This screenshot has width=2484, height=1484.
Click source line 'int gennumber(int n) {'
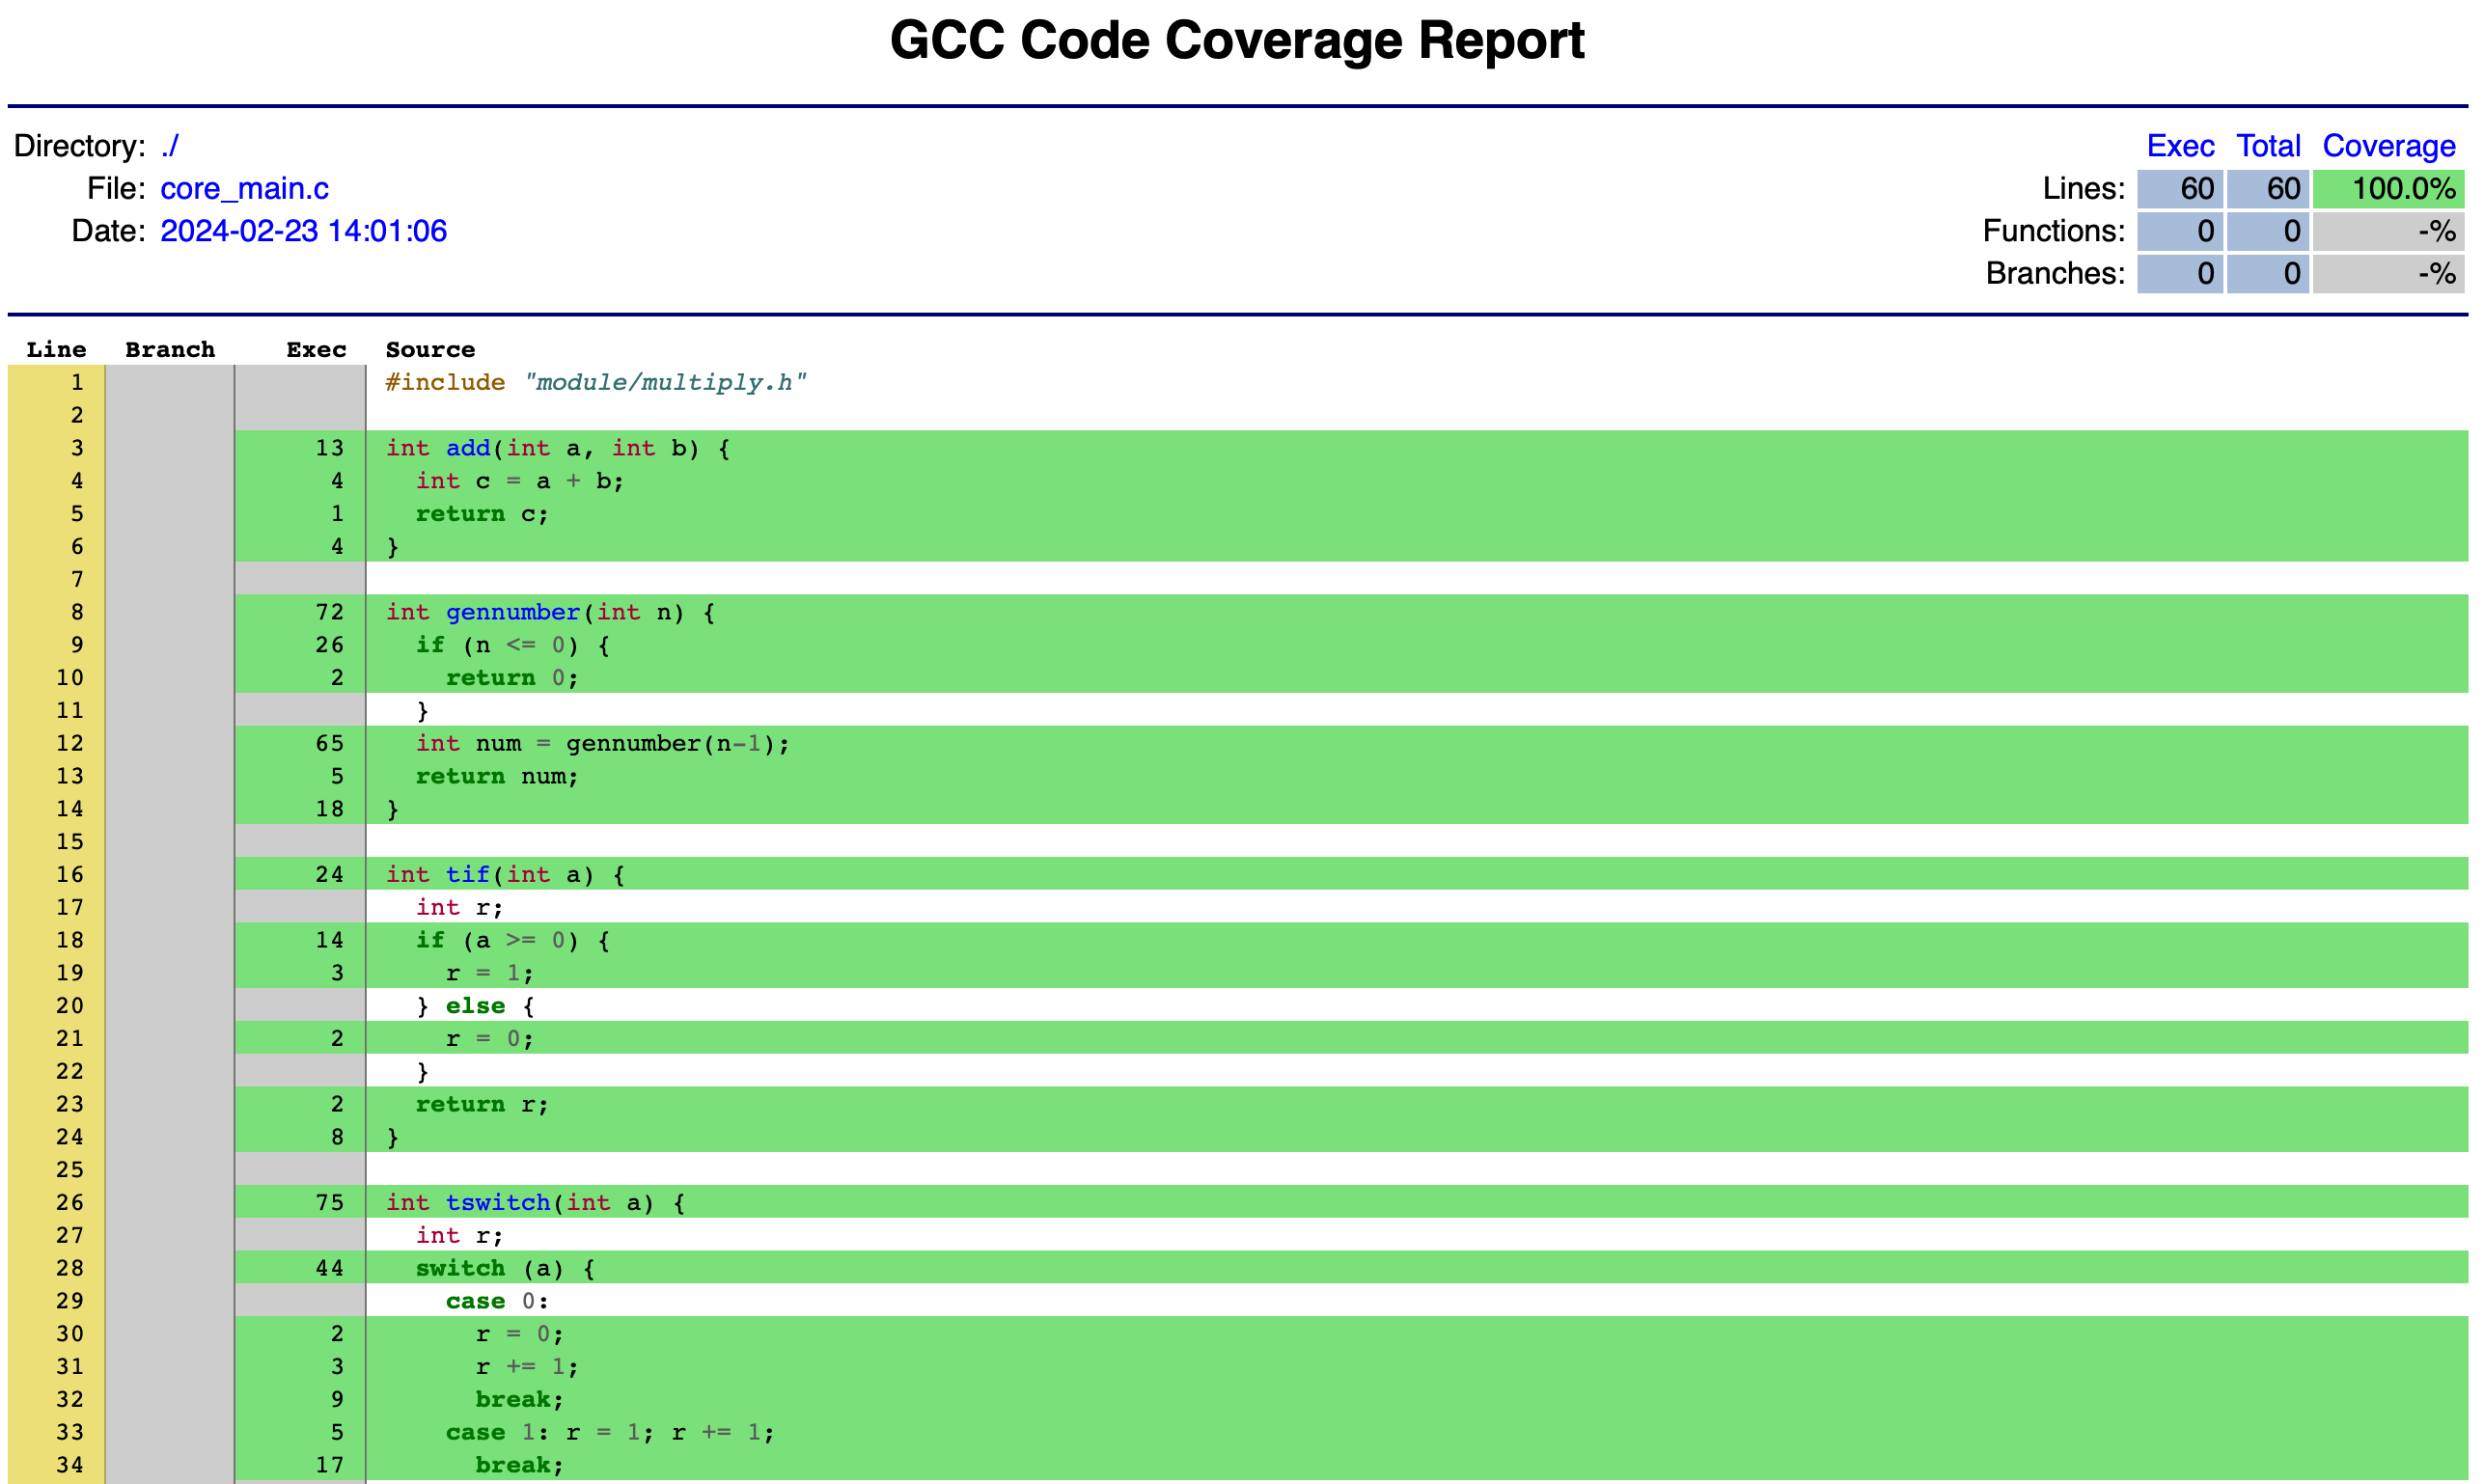(x=550, y=612)
